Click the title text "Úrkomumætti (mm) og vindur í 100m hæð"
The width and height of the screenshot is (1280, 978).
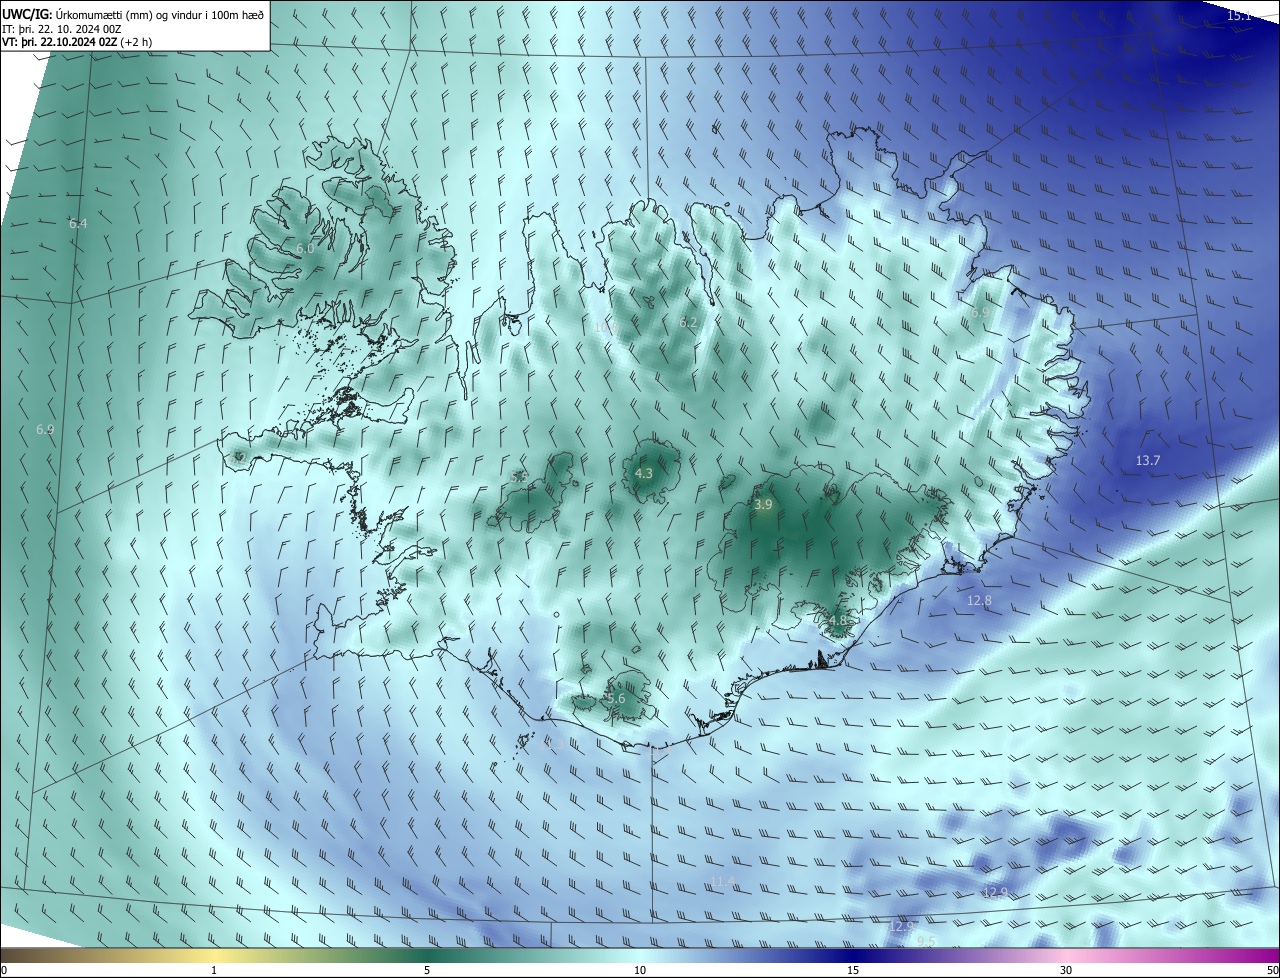point(159,14)
